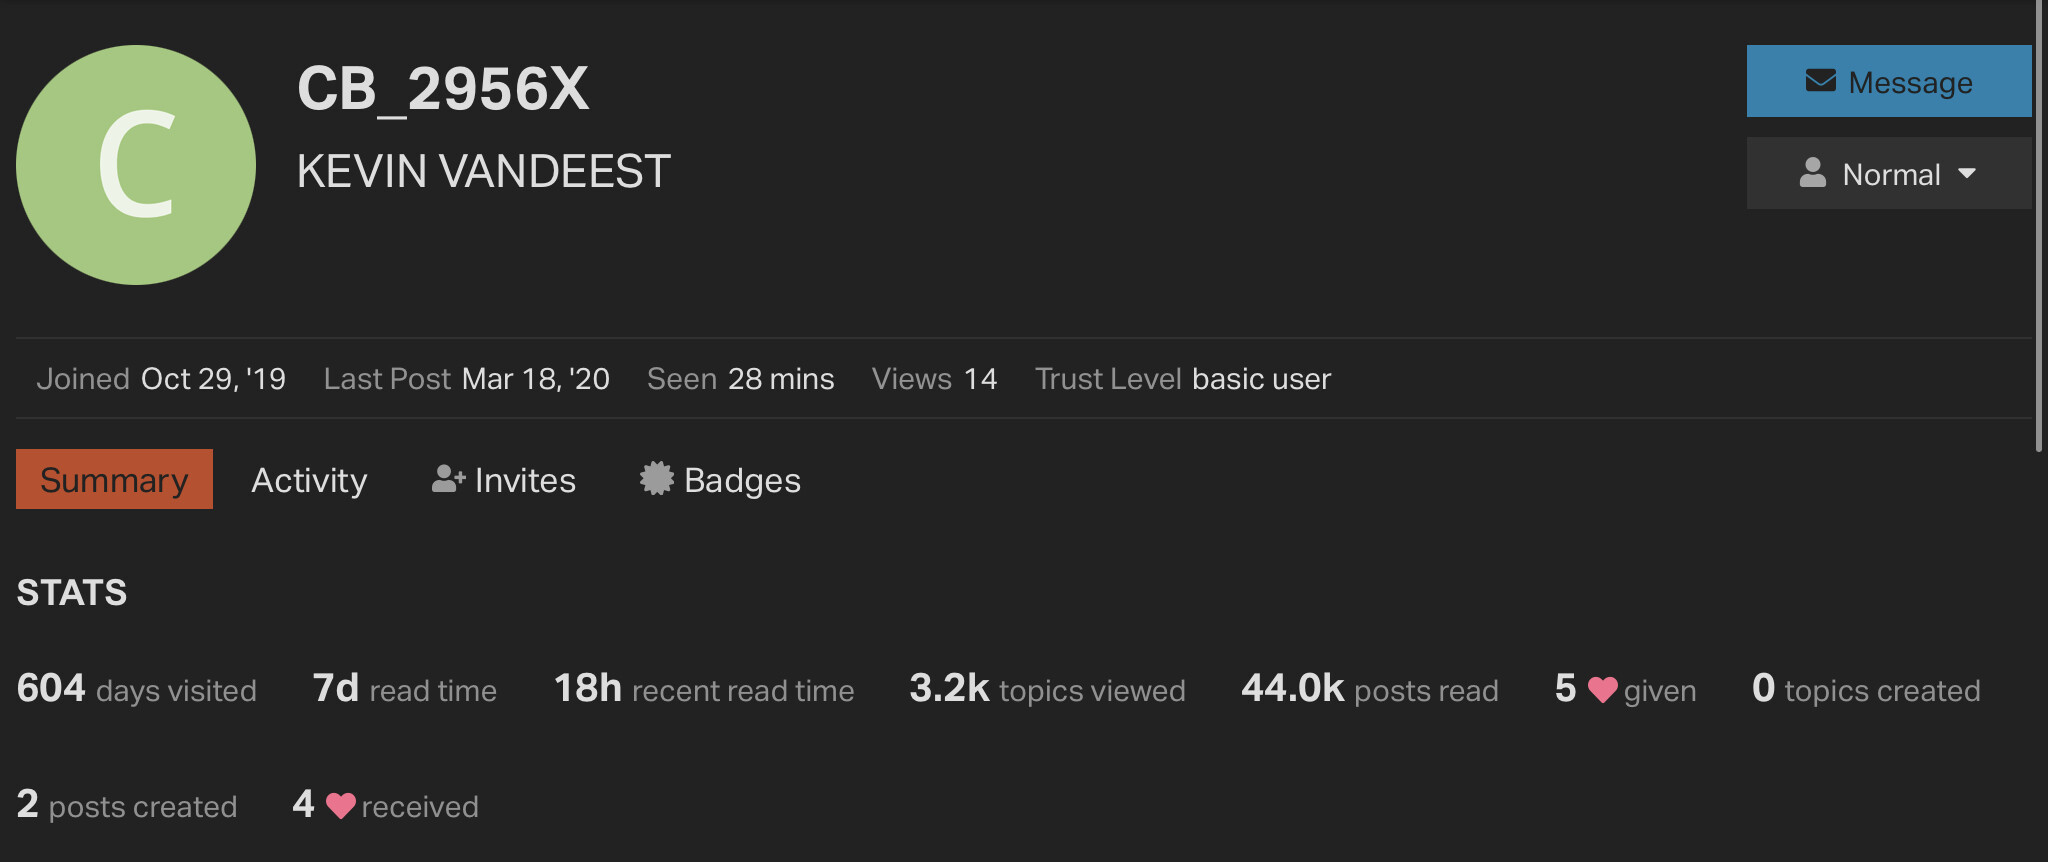Click the 0 topics created stat
The width and height of the screenshot is (2048, 862).
pos(1866,689)
